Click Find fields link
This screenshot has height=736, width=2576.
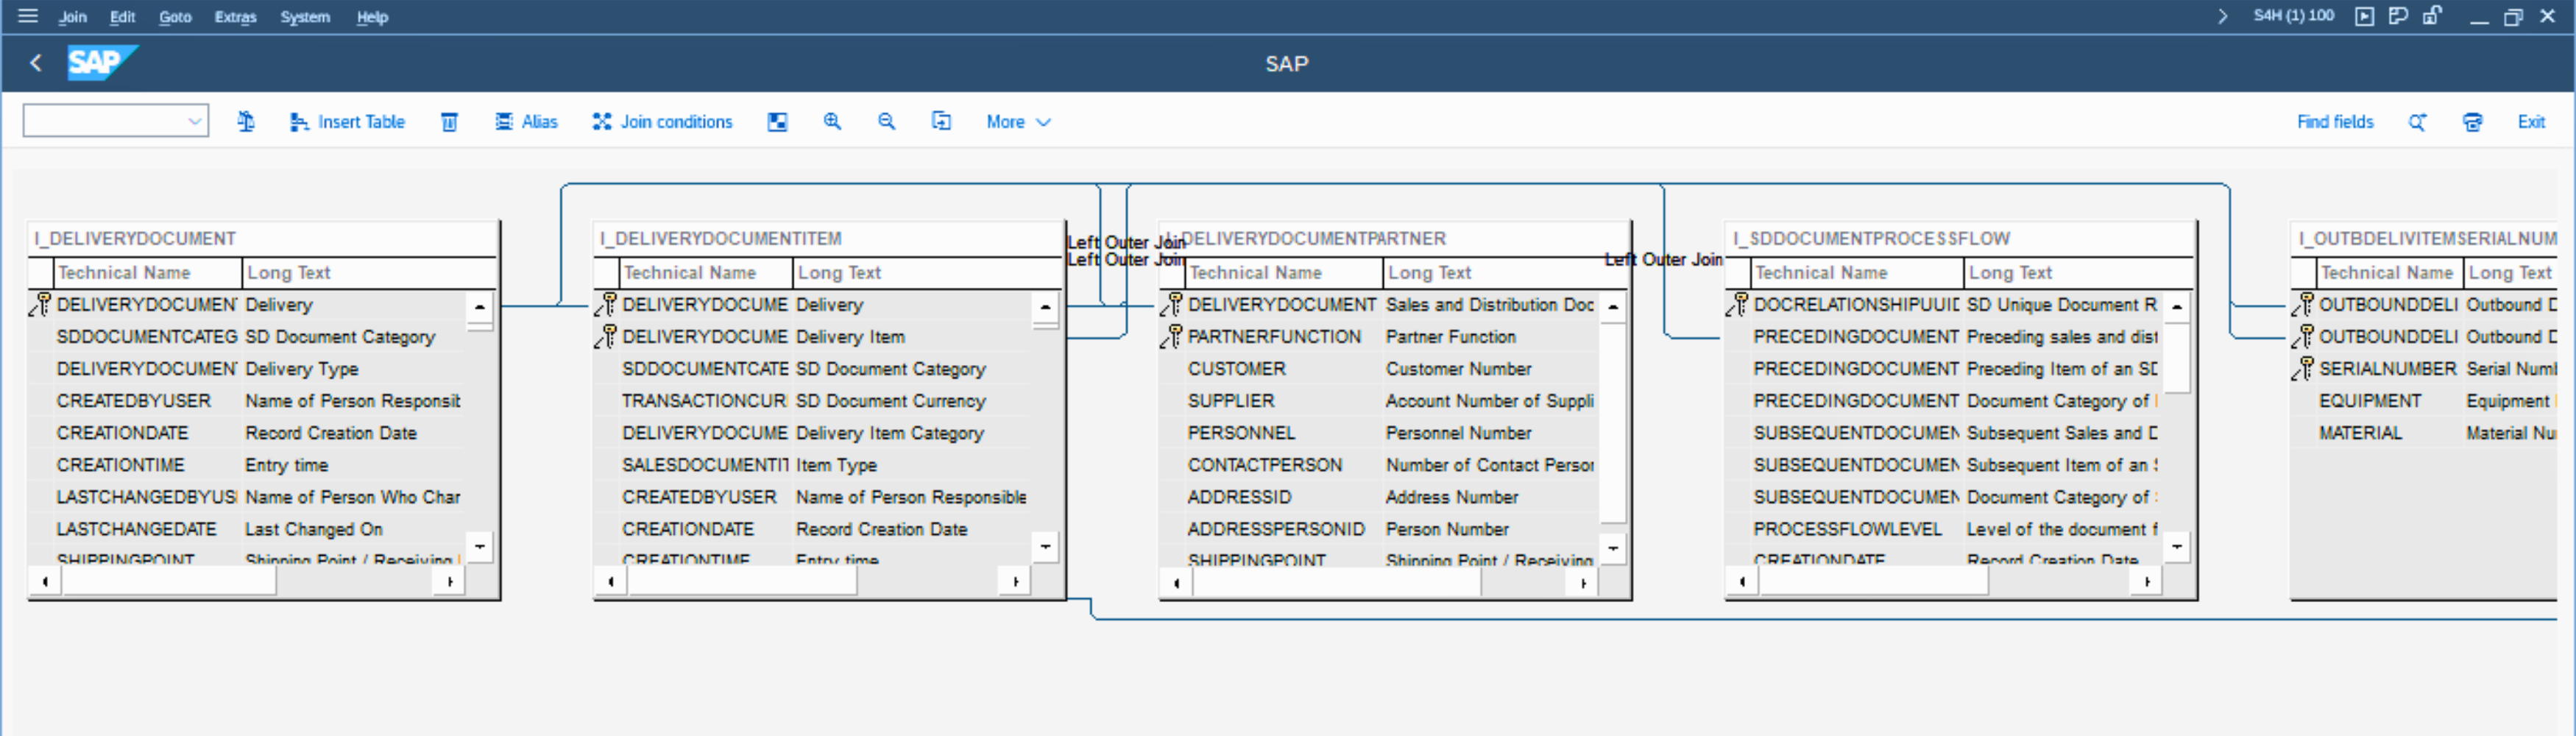pyautogui.click(x=2334, y=122)
